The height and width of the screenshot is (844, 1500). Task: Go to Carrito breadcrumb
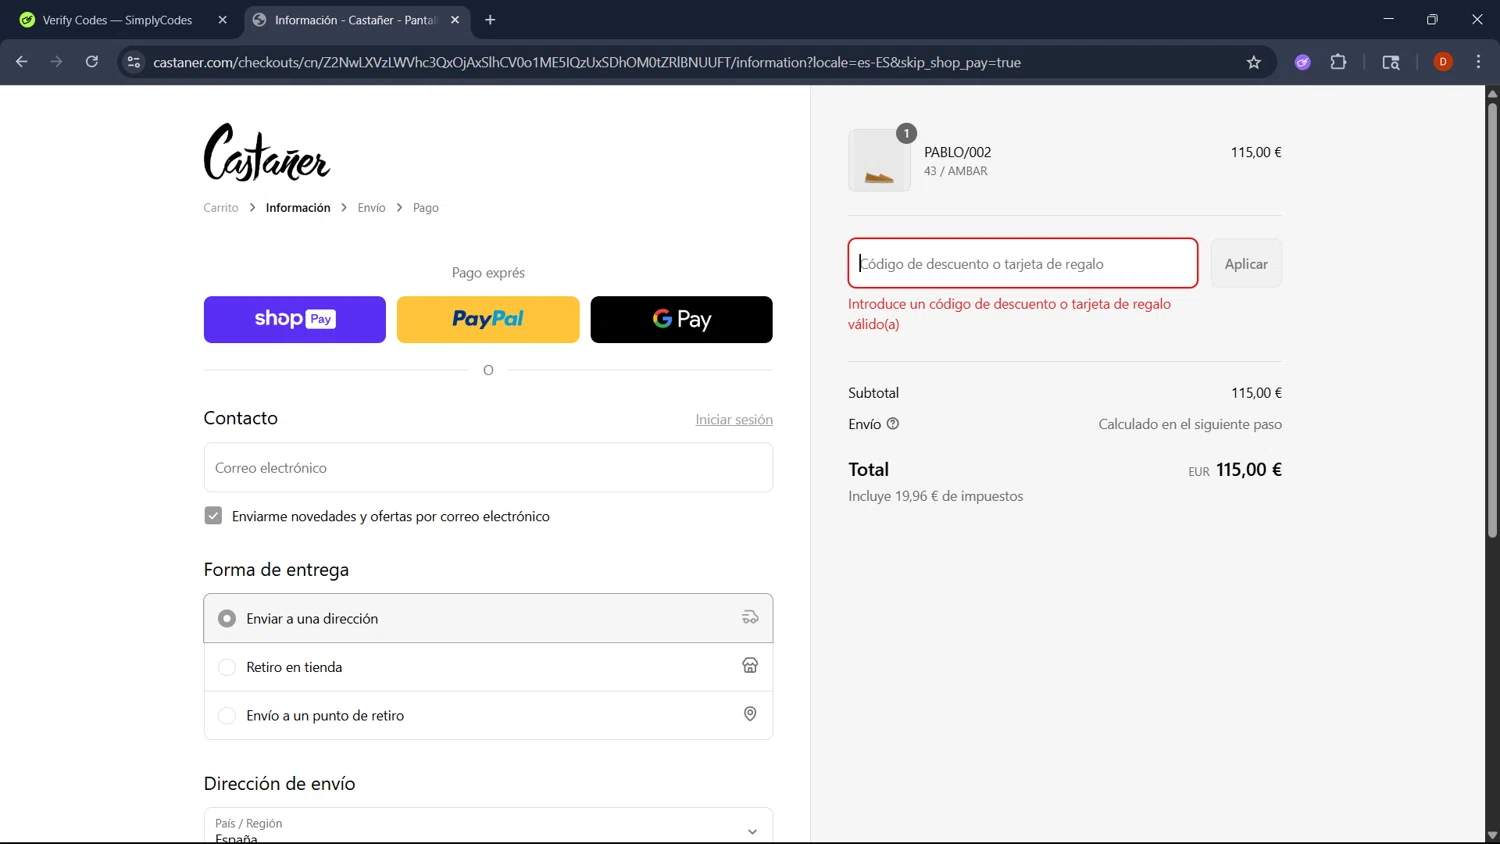(x=221, y=208)
